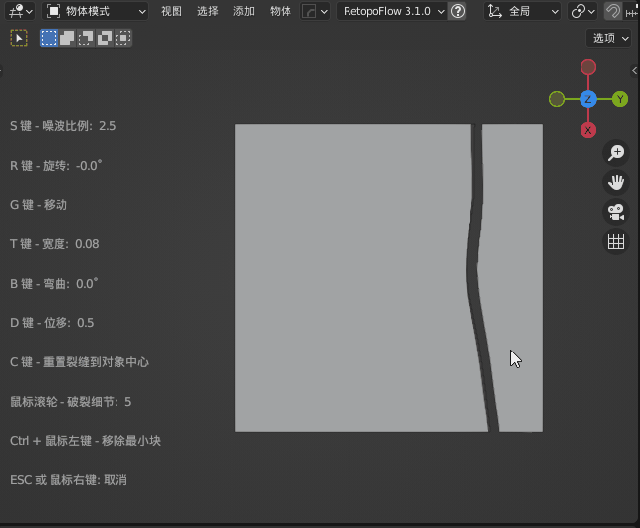Click the 'R 键 - 旋转: -0.0°' text
Screen dimensions: 640x528
tap(56, 166)
